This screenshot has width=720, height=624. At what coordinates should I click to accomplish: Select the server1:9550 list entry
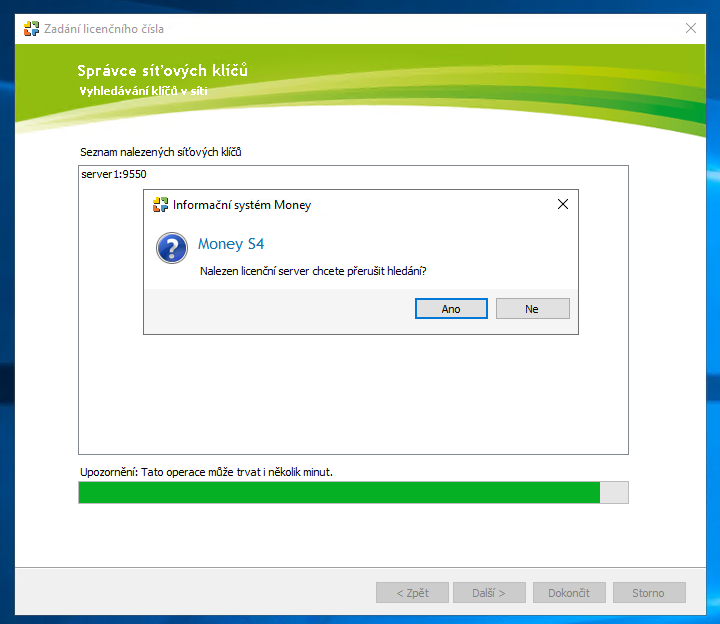coord(114,175)
